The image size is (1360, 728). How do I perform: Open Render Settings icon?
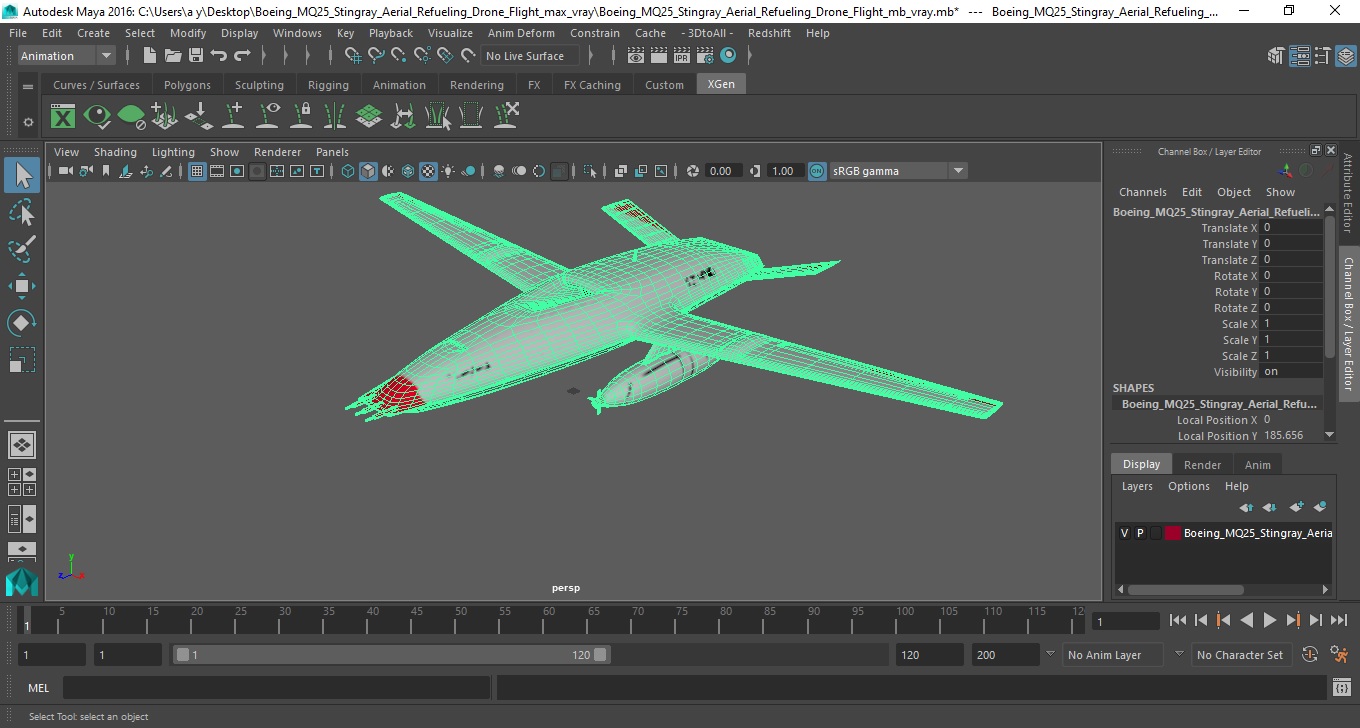(x=705, y=56)
